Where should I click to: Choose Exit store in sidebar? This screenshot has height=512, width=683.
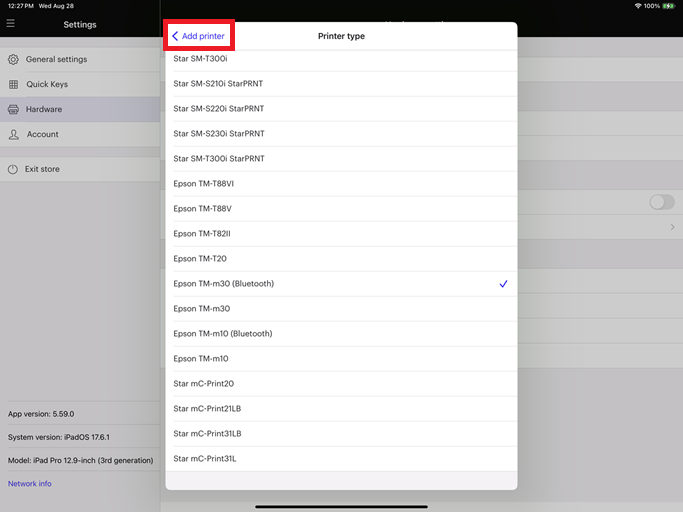[x=80, y=169]
